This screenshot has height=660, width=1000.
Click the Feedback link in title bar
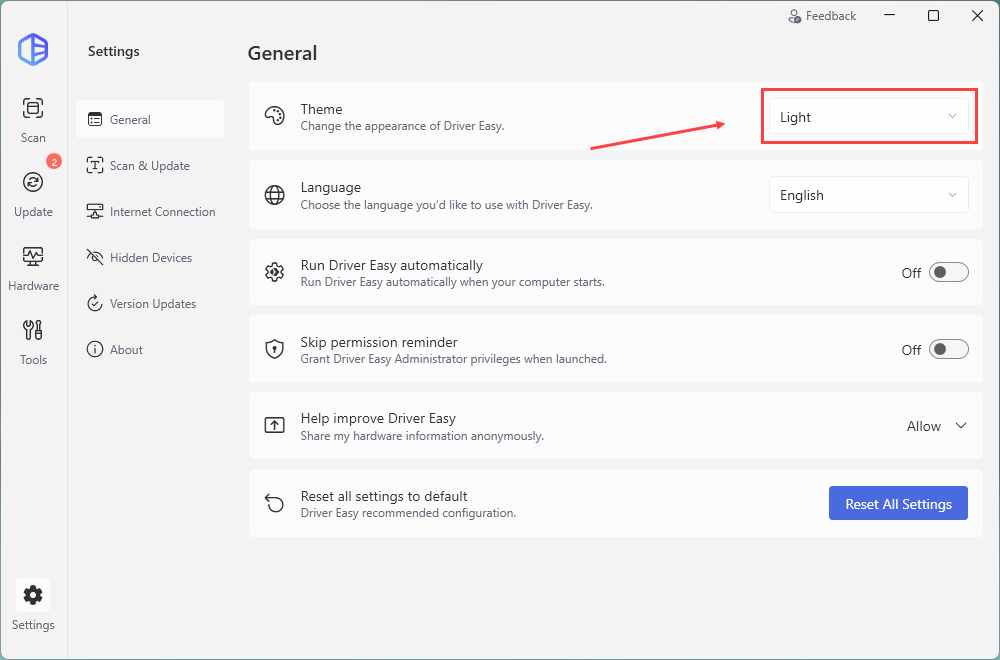[822, 16]
